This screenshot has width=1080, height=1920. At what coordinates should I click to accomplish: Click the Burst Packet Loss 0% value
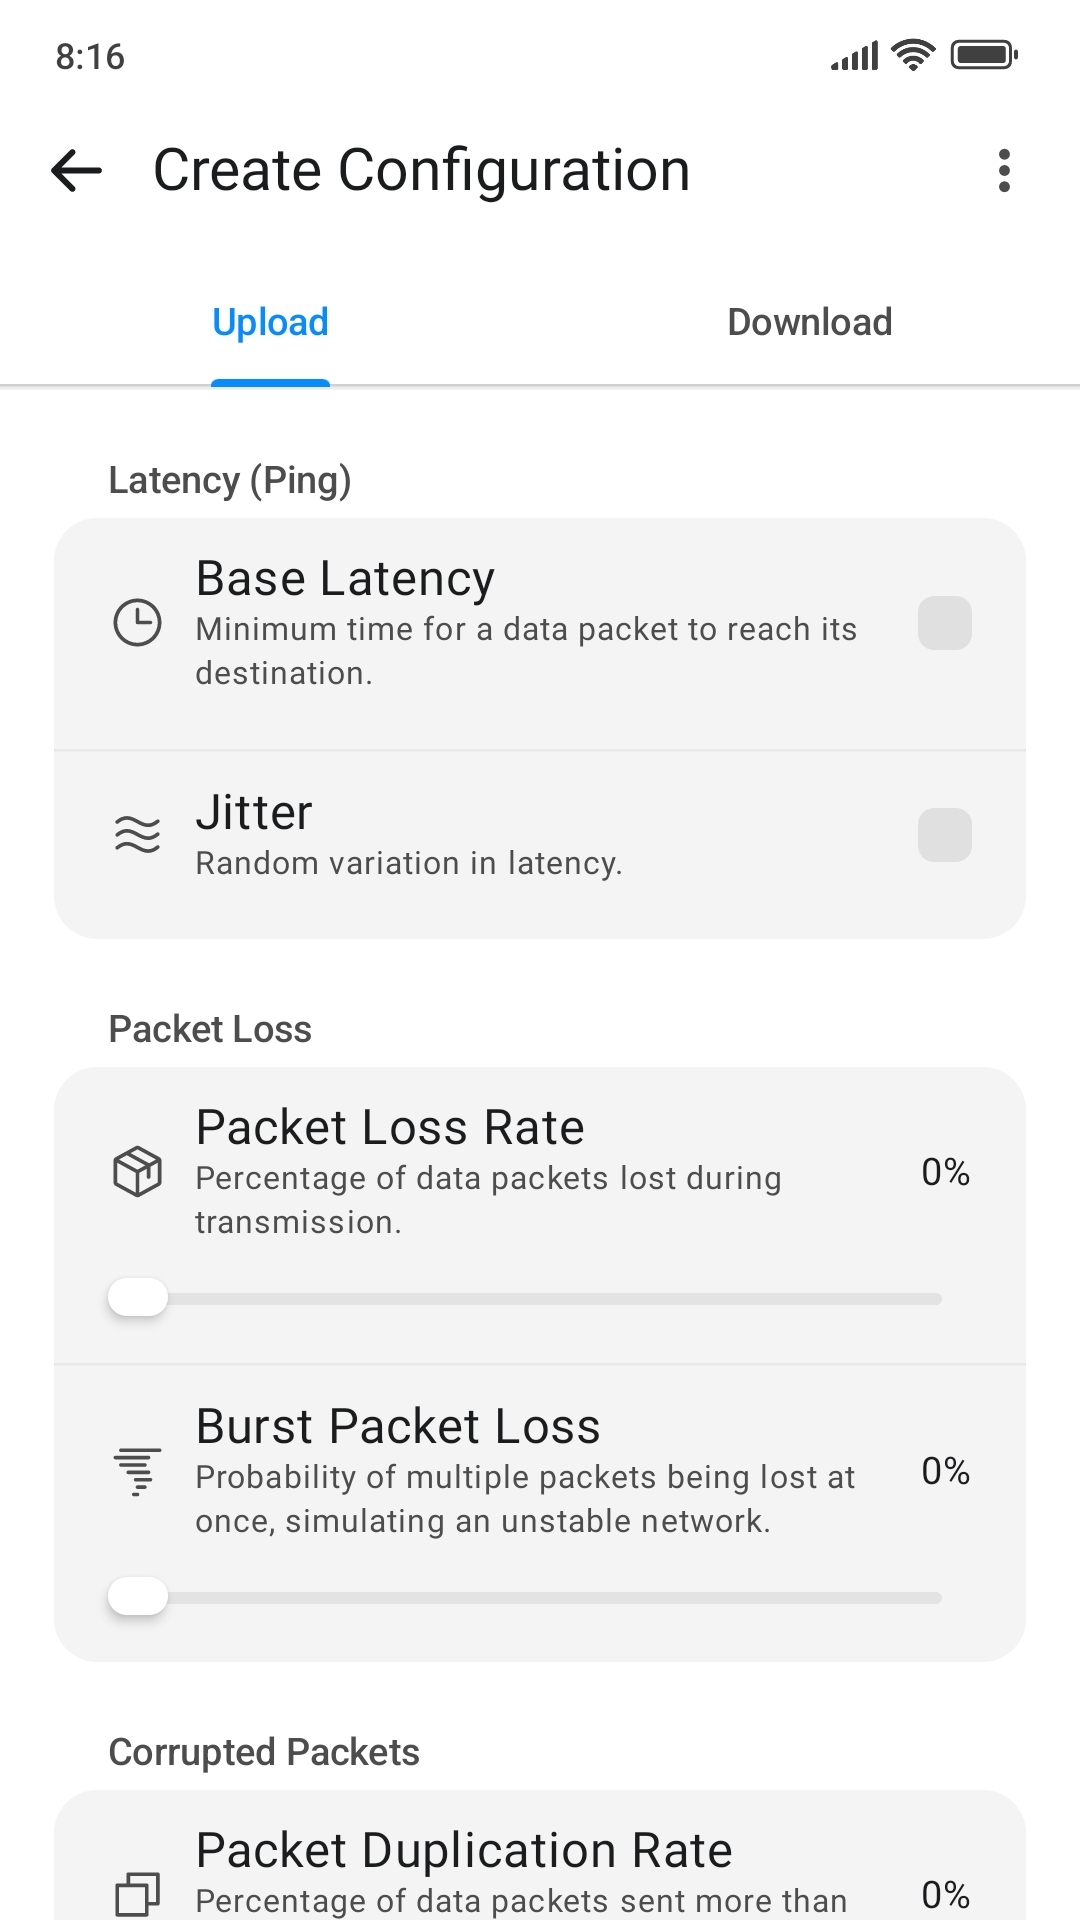coord(945,1471)
